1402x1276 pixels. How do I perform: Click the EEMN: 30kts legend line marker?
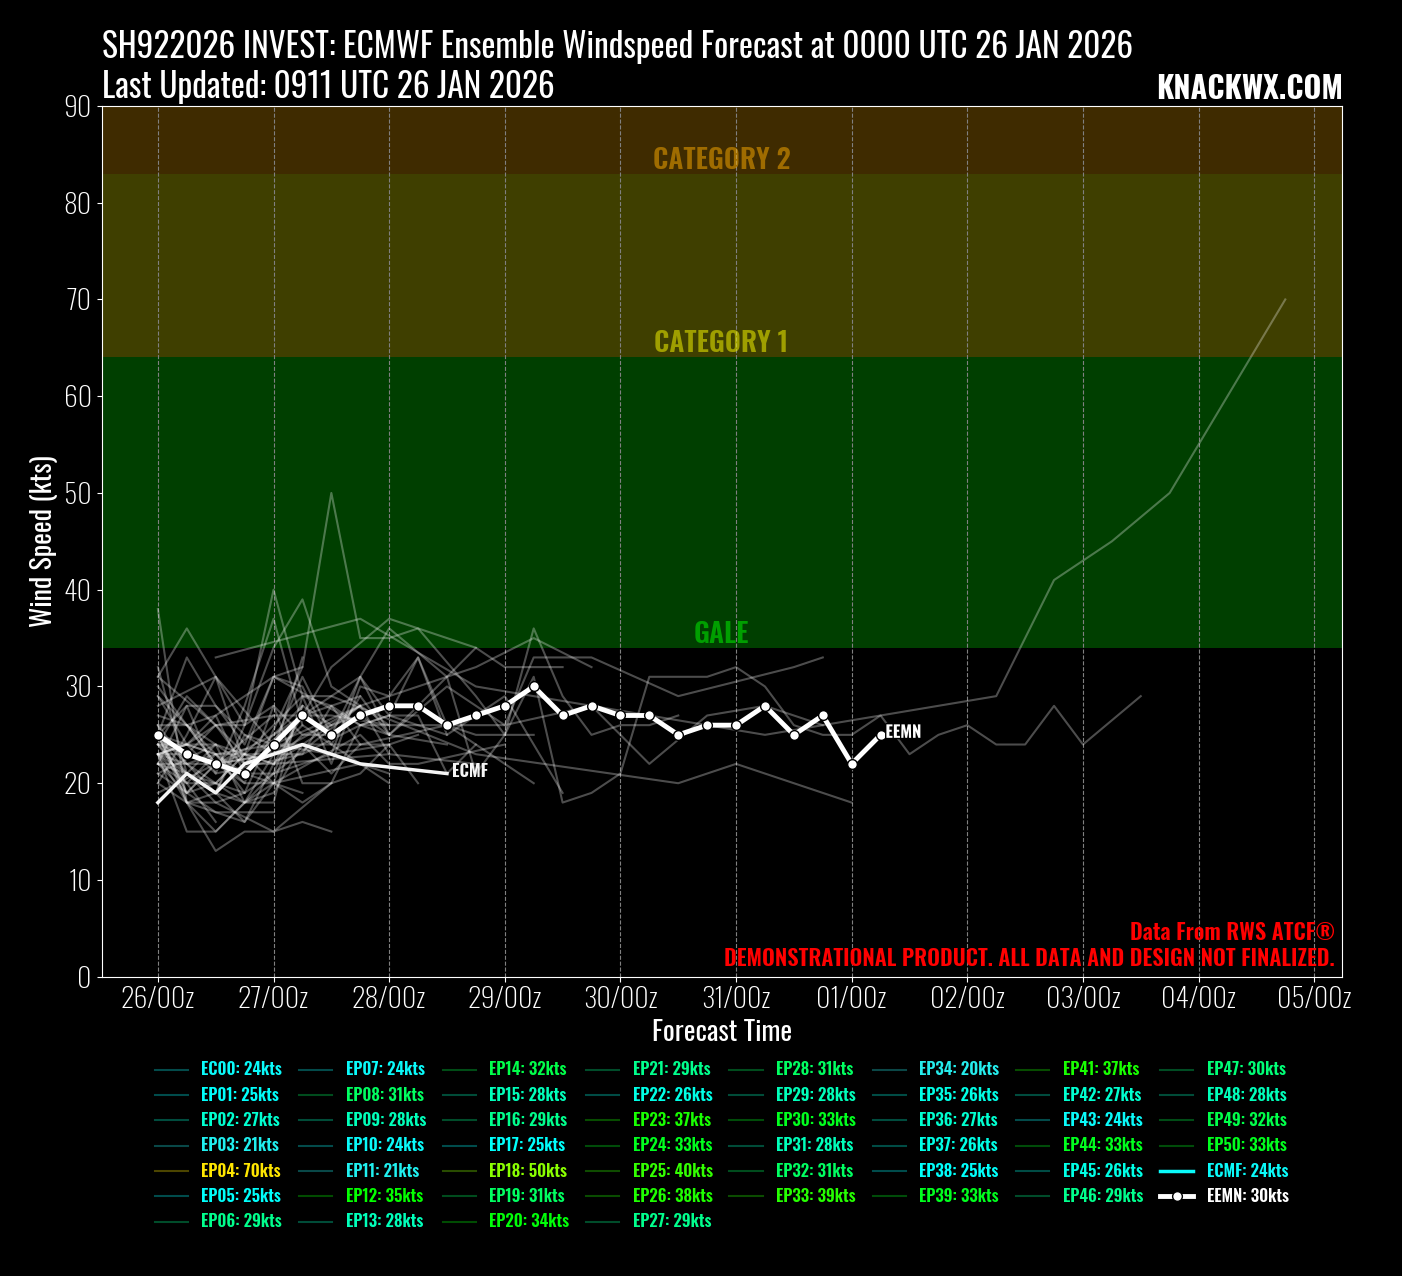1178,1196
